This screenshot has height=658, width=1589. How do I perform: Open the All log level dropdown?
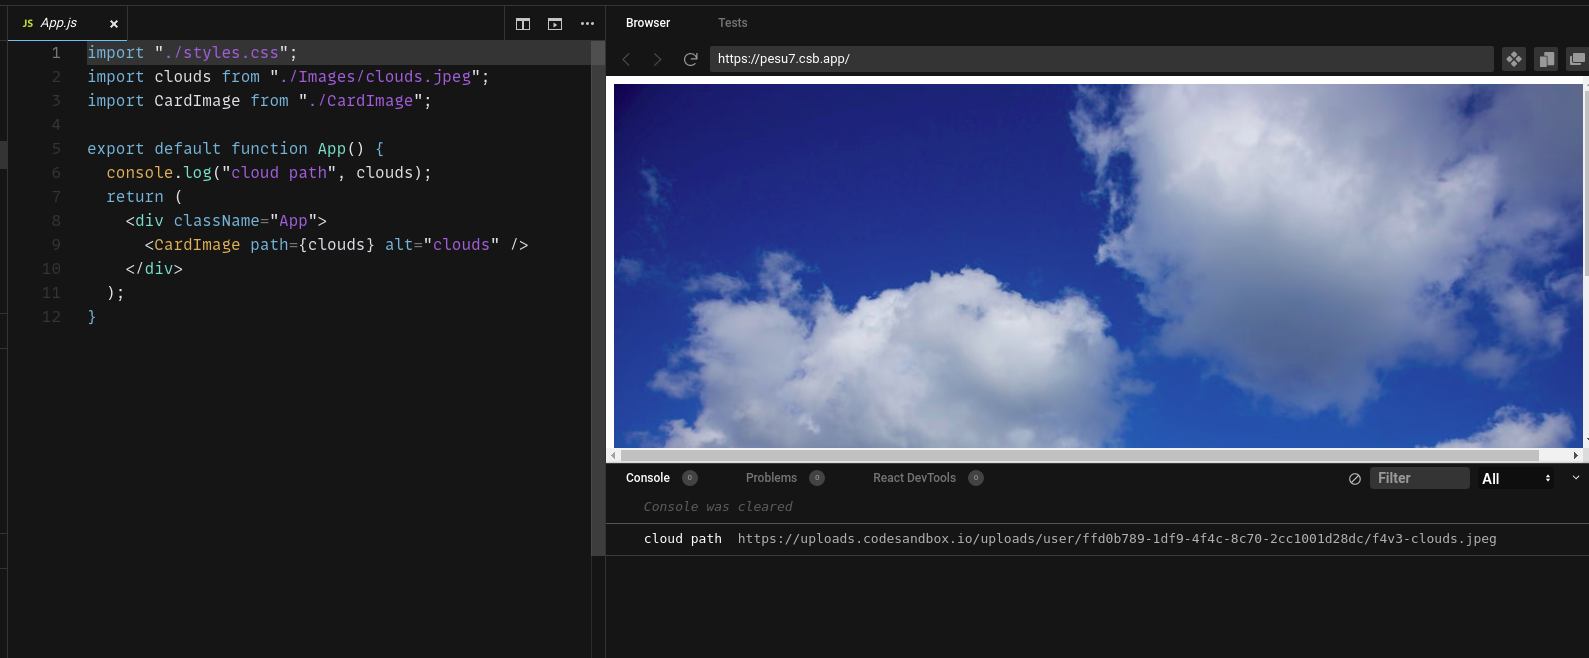pos(1516,479)
